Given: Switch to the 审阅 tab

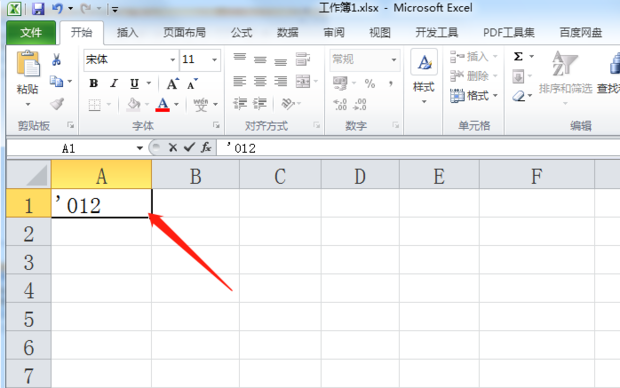Looking at the screenshot, I should tap(334, 32).
